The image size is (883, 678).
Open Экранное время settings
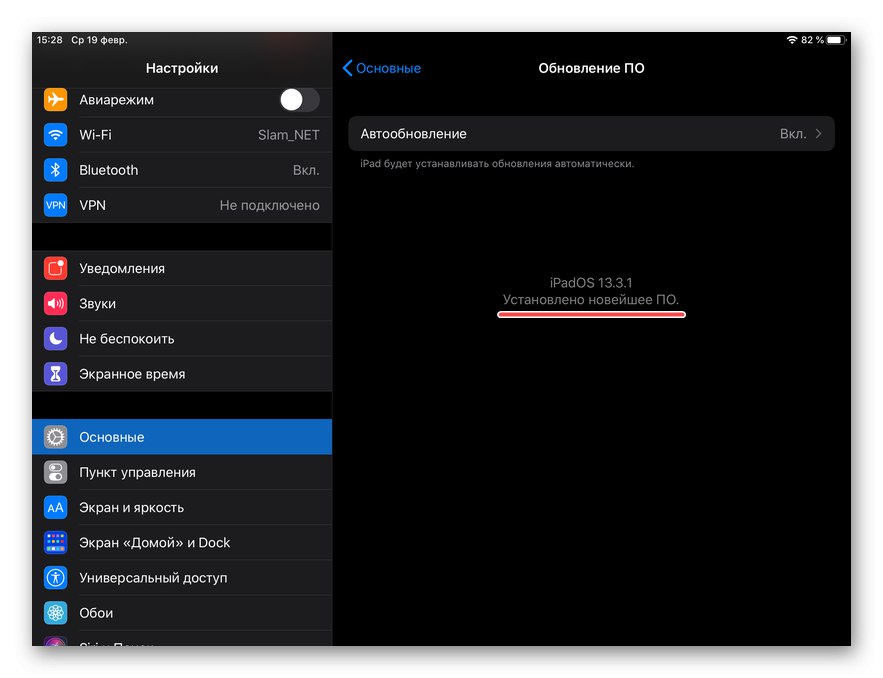182,374
